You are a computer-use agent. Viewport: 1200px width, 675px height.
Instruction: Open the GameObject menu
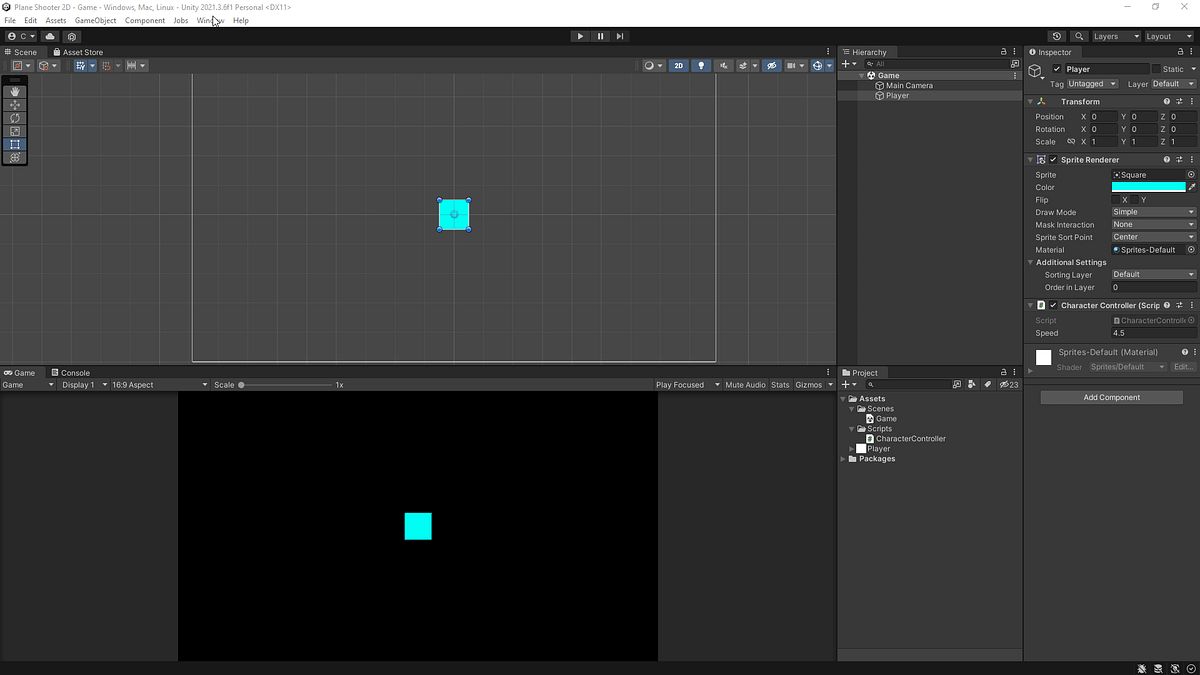[x=96, y=20]
